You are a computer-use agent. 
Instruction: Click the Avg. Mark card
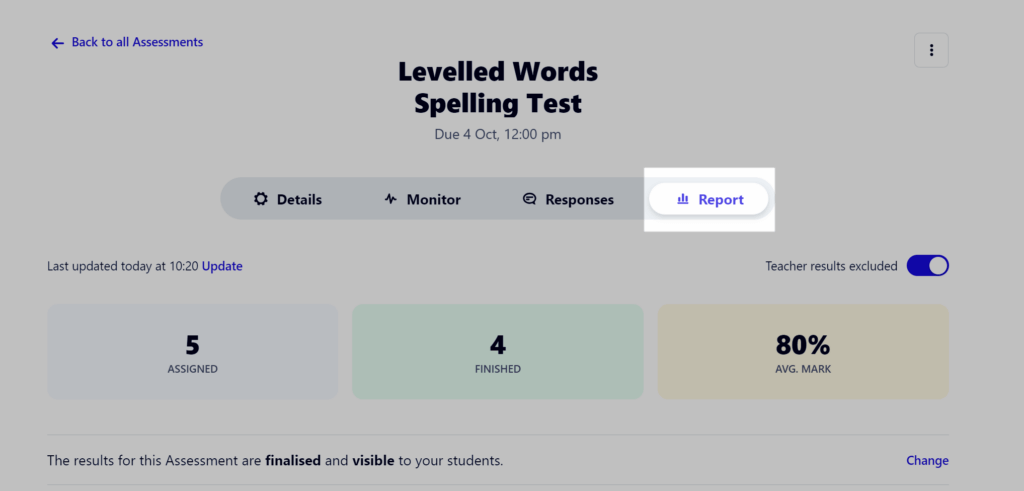(803, 352)
